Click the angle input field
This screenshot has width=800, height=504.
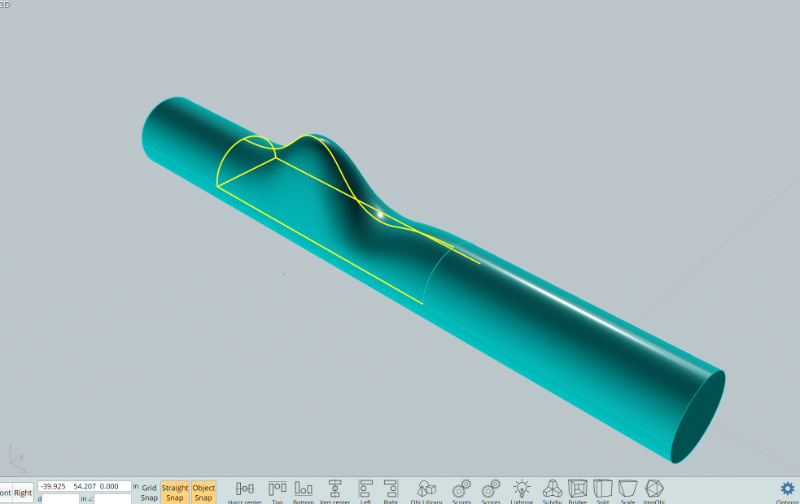(x=112, y=499)
